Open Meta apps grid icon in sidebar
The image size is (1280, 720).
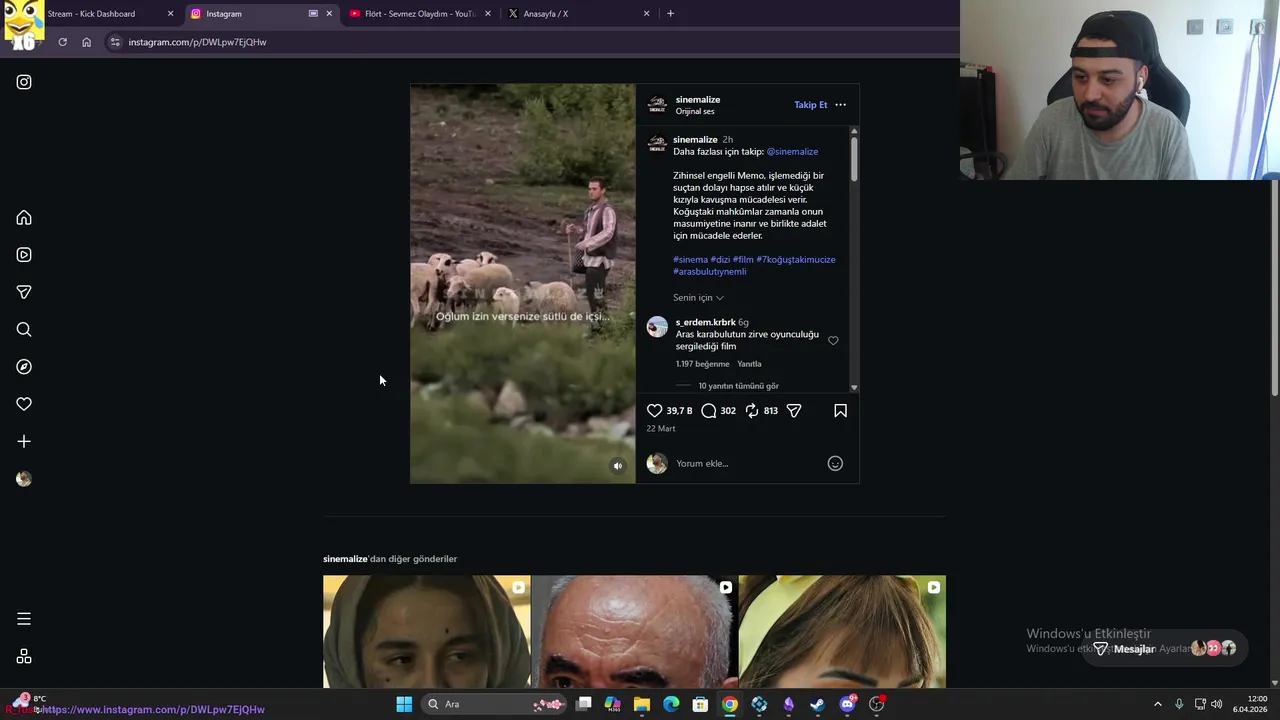point(24,657)
